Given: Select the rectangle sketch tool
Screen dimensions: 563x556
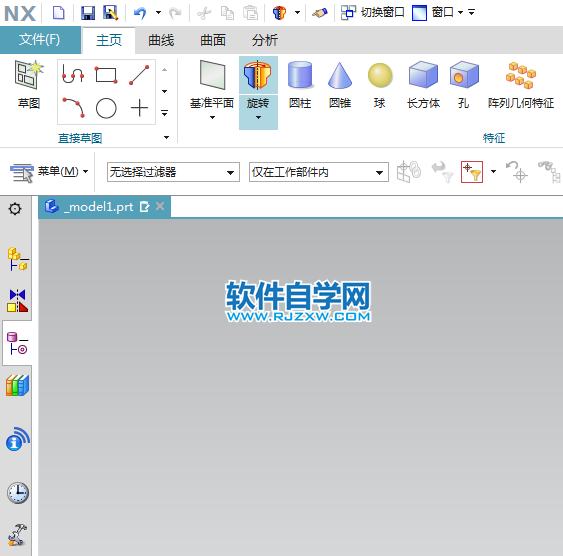Looking at the screenshot, I should pyautogui.click(x=106, y=75).
